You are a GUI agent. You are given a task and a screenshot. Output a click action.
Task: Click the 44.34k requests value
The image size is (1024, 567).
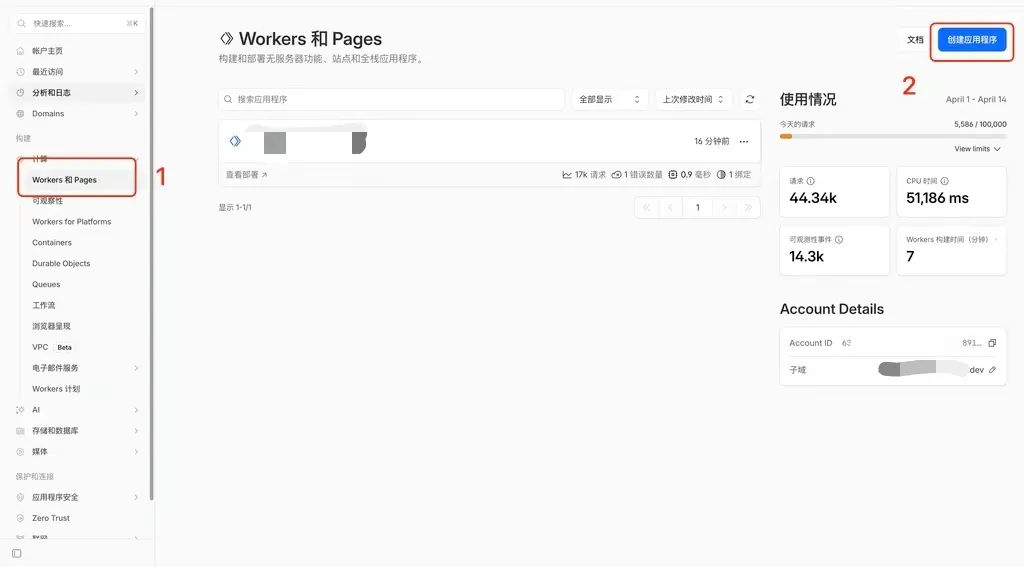pos(813,199)
